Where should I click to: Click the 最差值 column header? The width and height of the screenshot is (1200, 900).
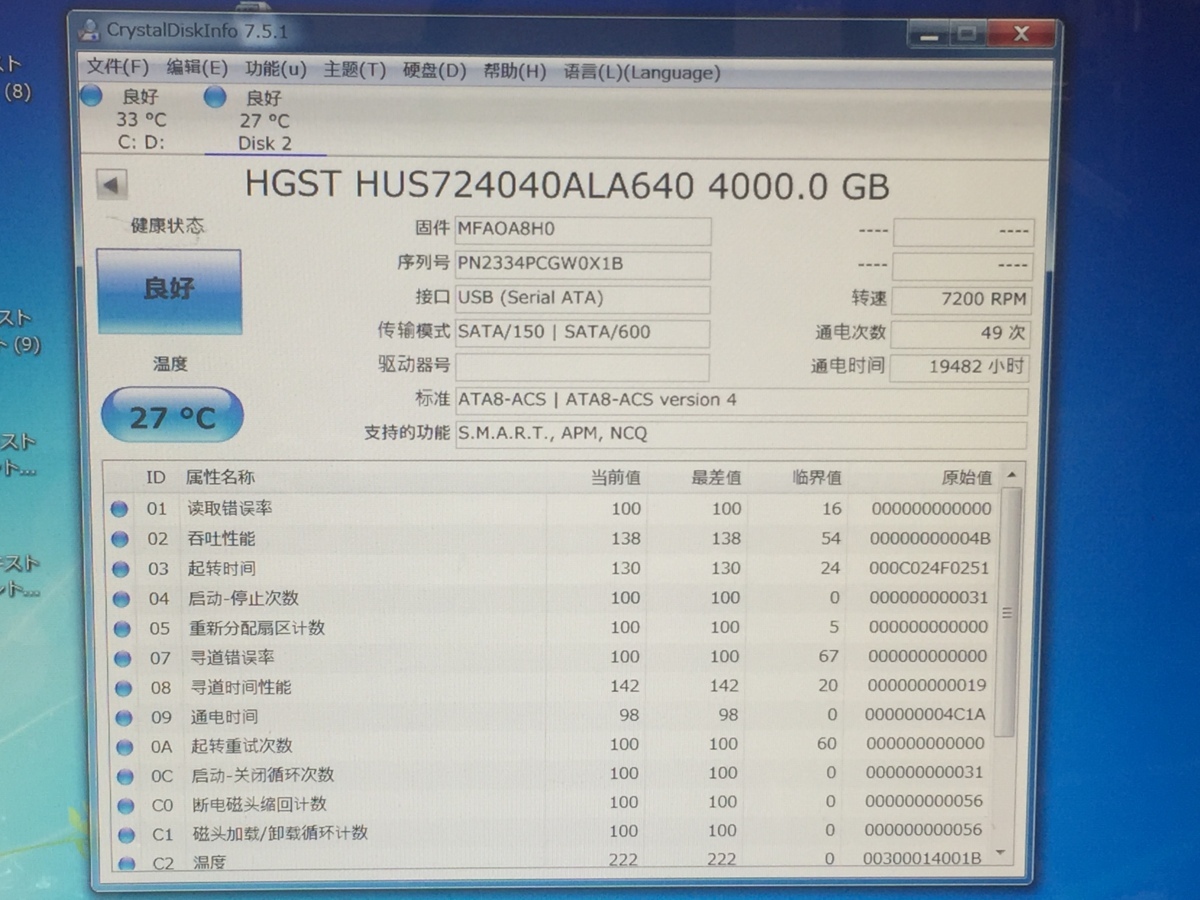(x=717, y=478)
